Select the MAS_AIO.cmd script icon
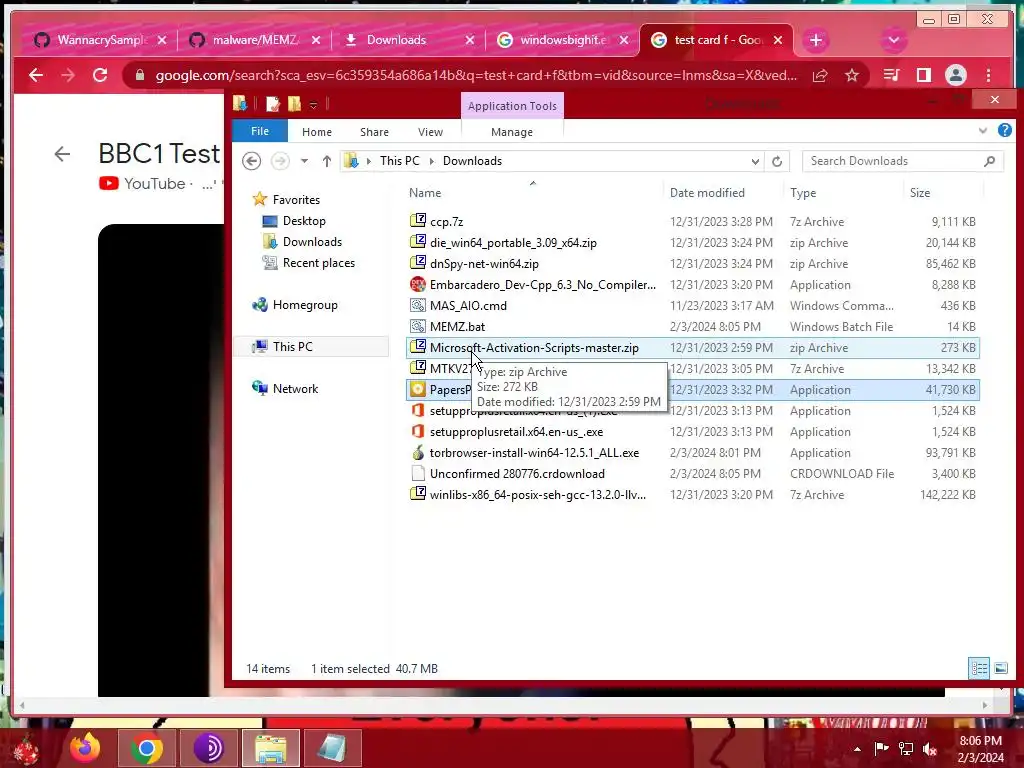Screen dimensions: 1024x768 pos(418,305)
